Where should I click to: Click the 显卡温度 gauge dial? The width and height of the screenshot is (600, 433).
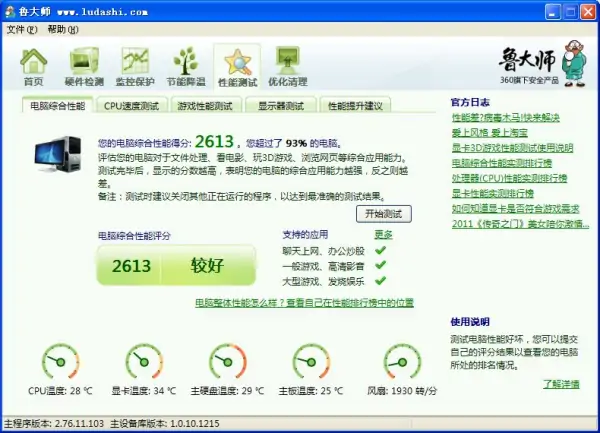point(144,361)
